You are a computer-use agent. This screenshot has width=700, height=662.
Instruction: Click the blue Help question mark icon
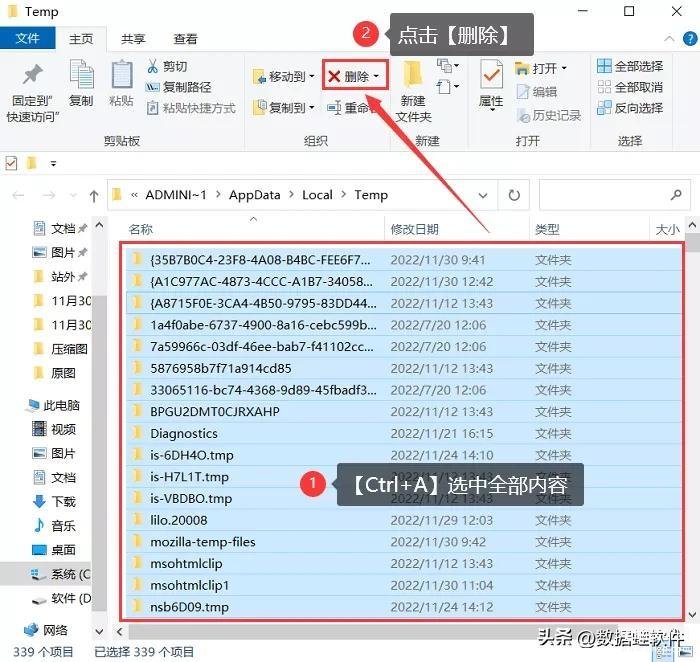coord(690,38)
